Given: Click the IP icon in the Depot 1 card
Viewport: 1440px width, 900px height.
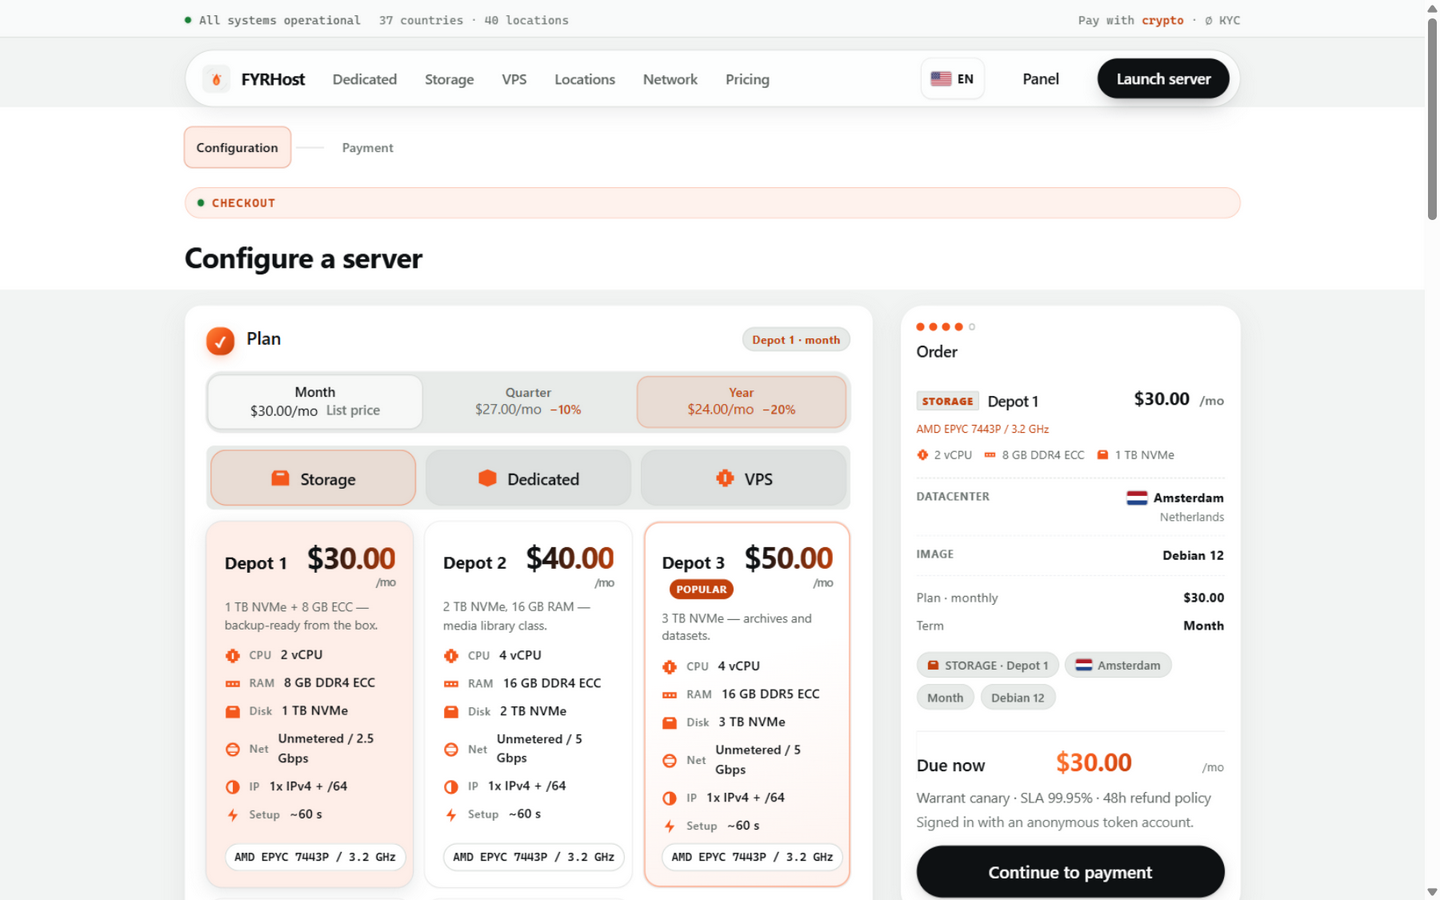Looking at the screenshot, I should [x=233, y=787].
